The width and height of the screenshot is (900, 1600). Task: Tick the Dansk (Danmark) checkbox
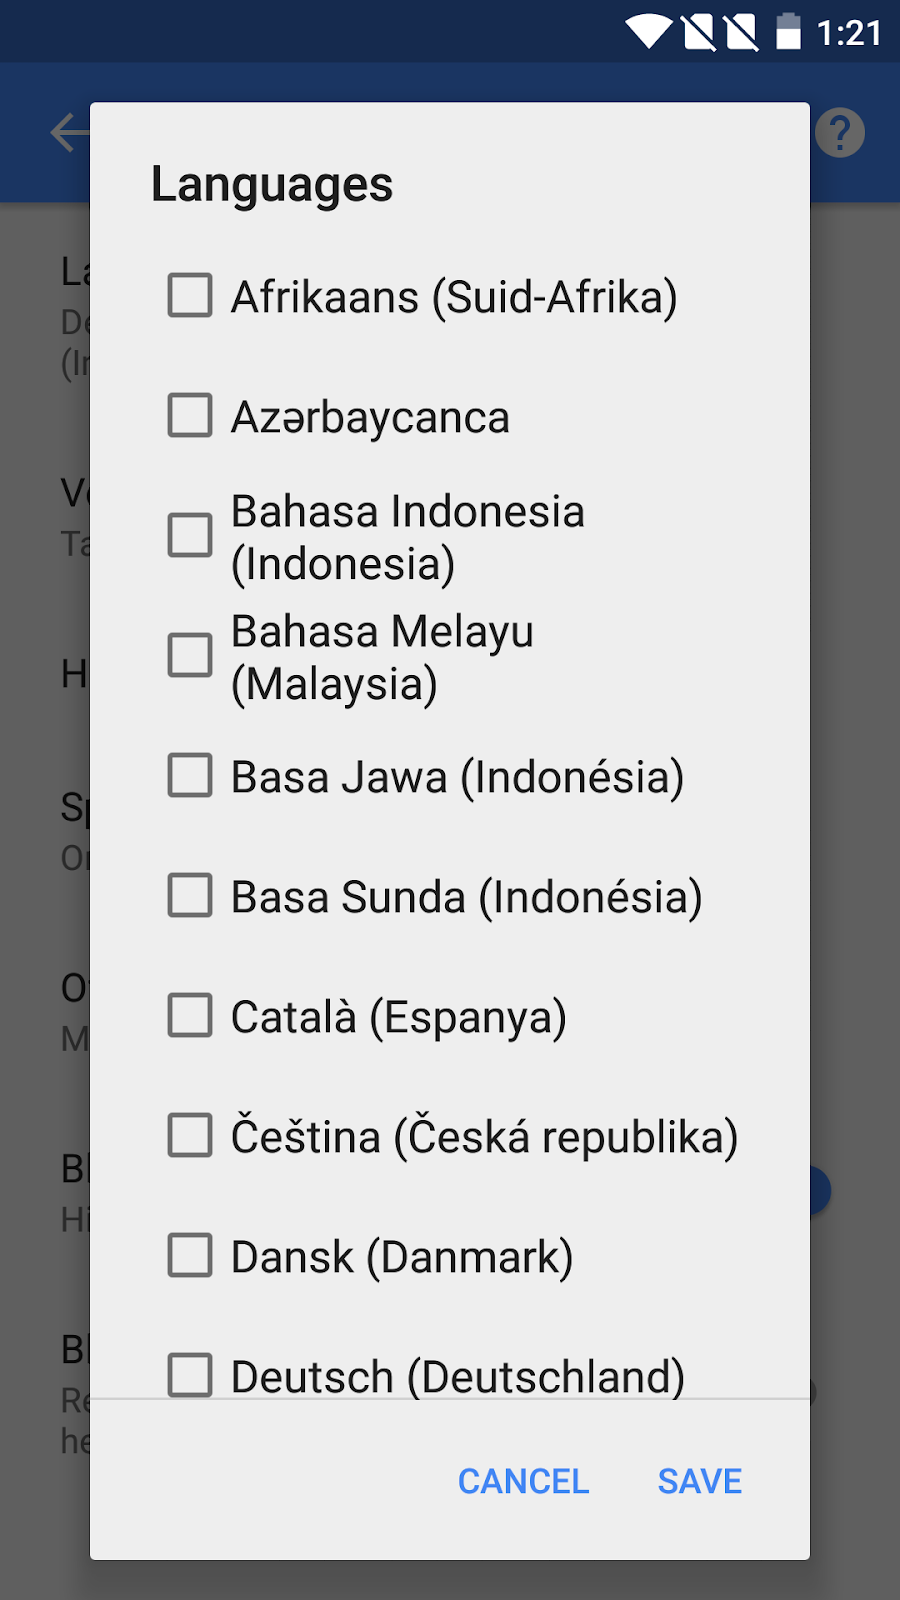pyautogui.click(x=190, y=1256)
